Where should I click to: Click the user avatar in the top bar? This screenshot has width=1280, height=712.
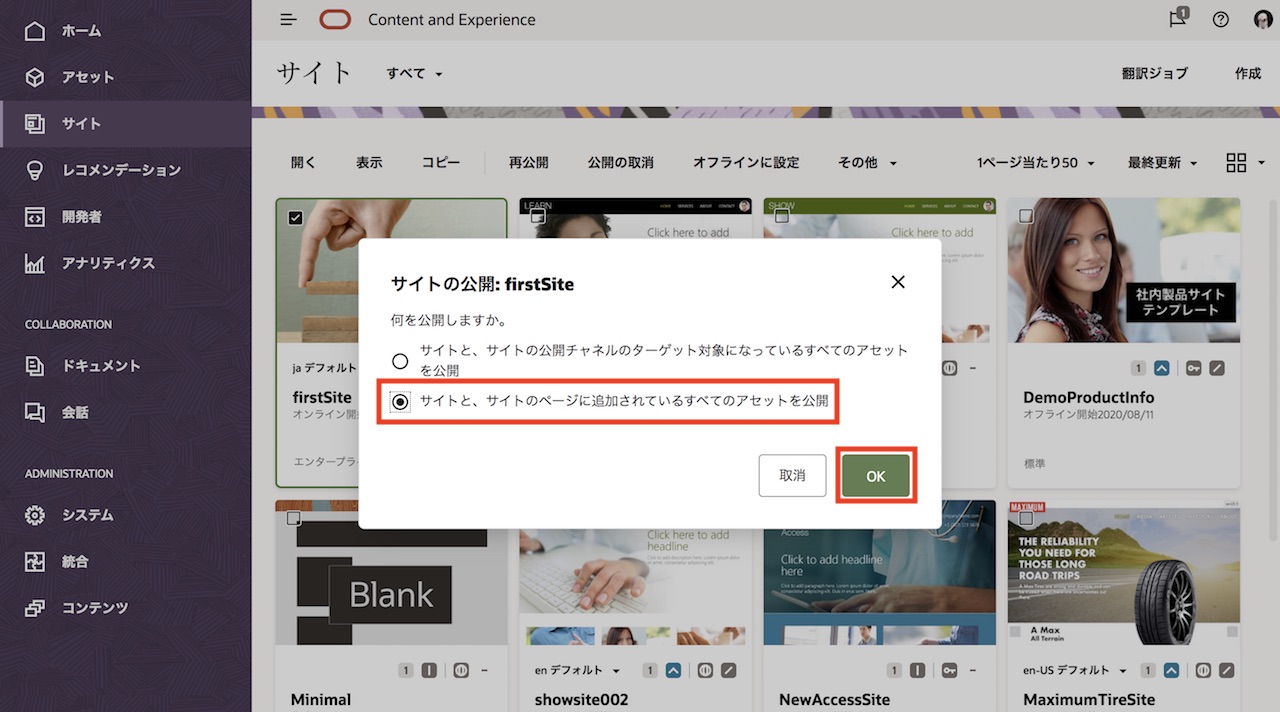click(1262, 19)
